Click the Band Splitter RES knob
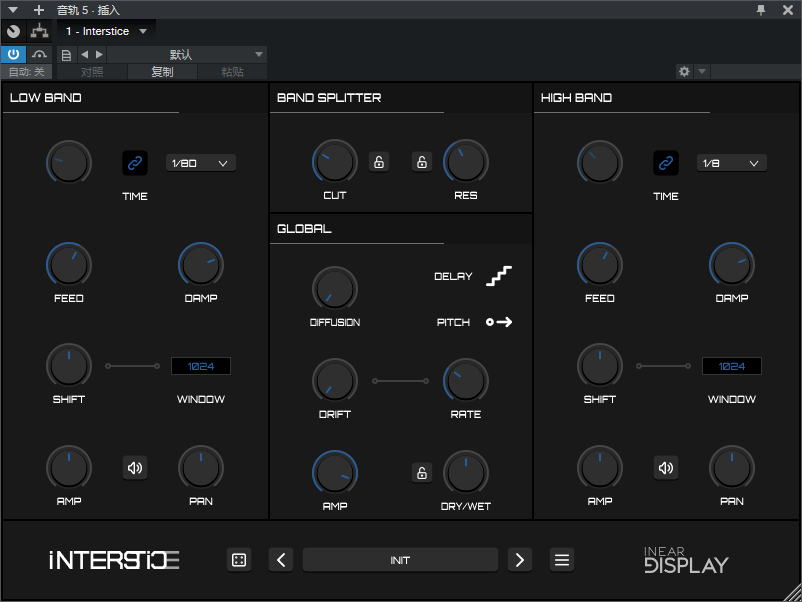Image resolution: width=802 pixels, height=602 pixels. pyautogui.click(x=465, y=162)
